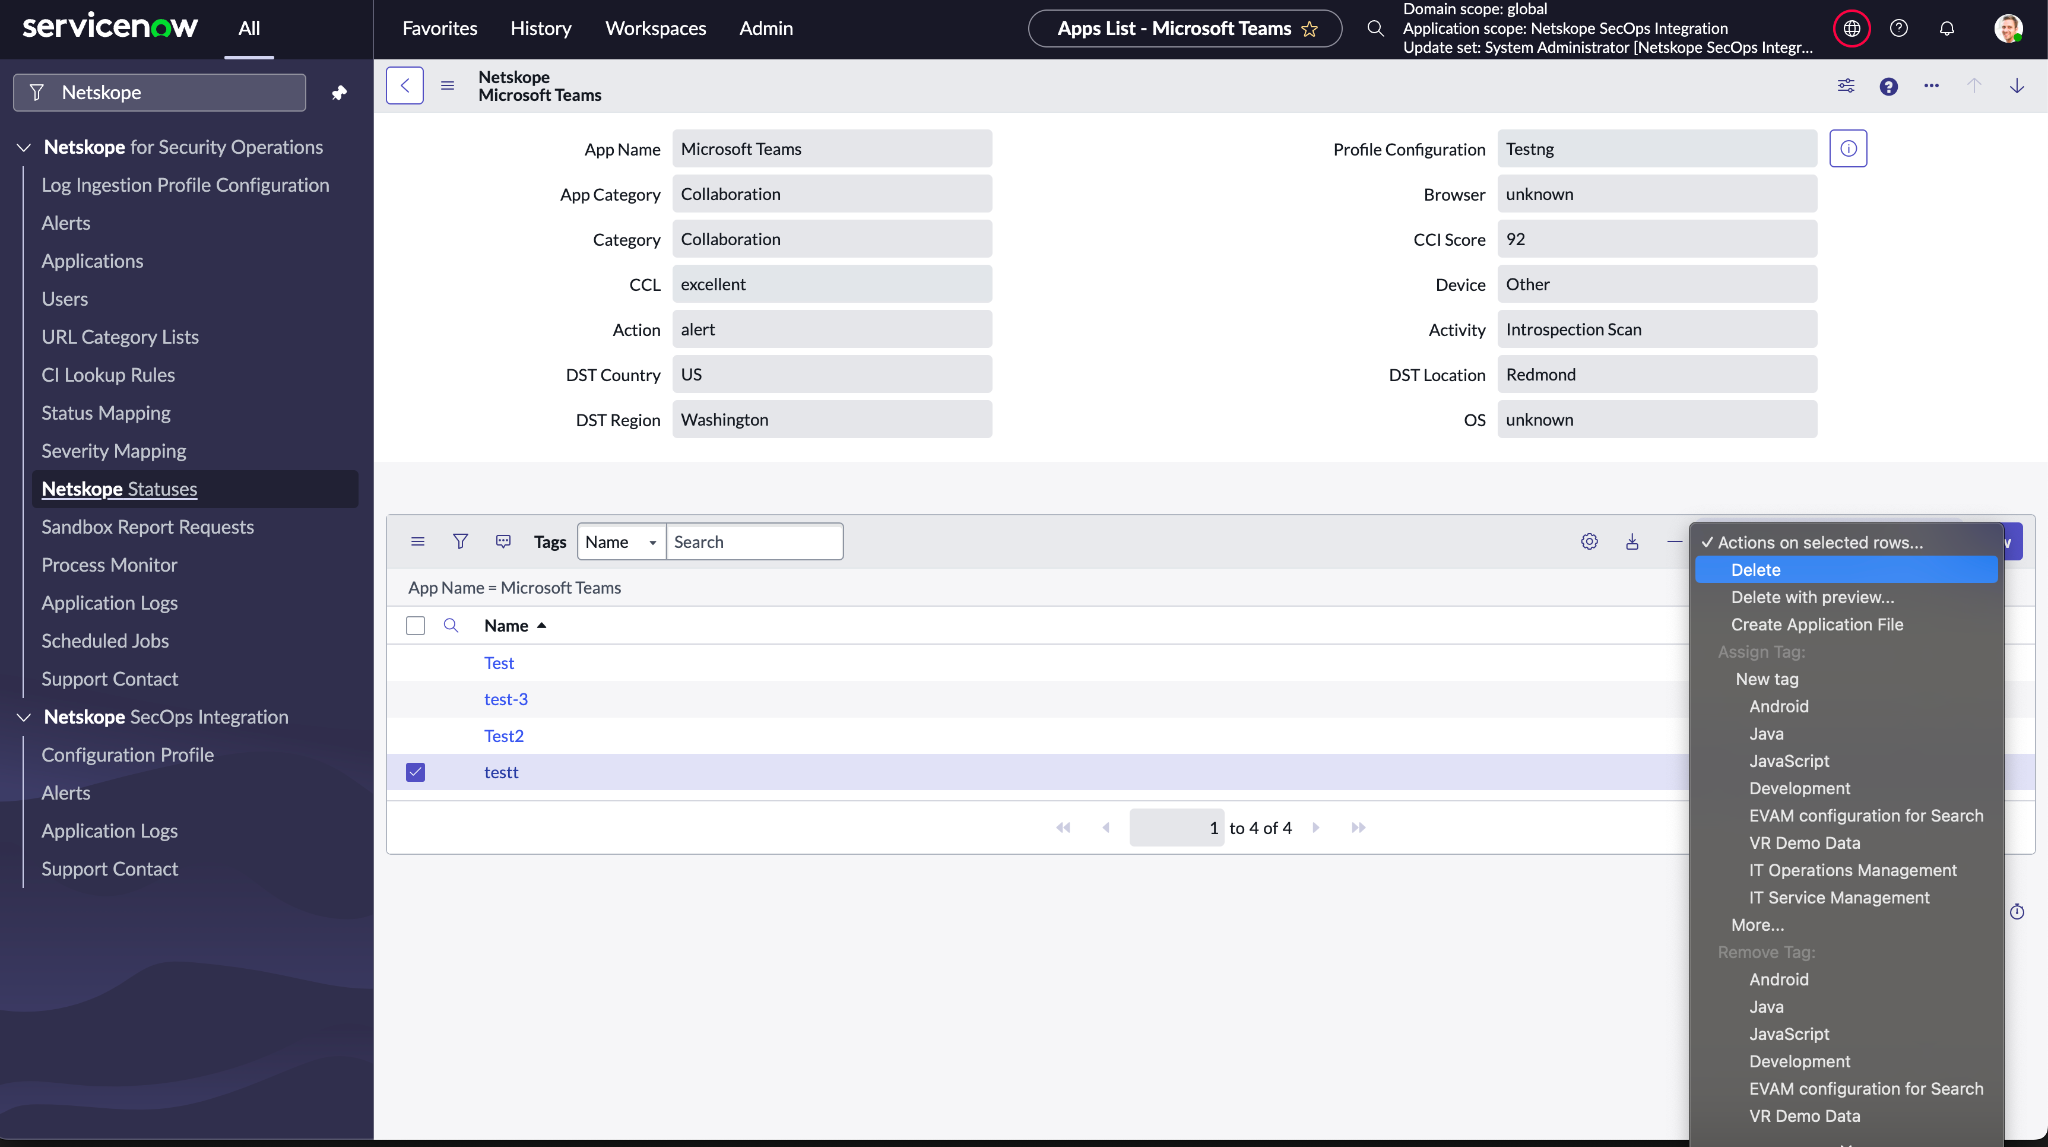Screen dimensions: 2048x1147
Task: Preview Profile Configuration record info icon
Action: click(x=1848, y=149)
